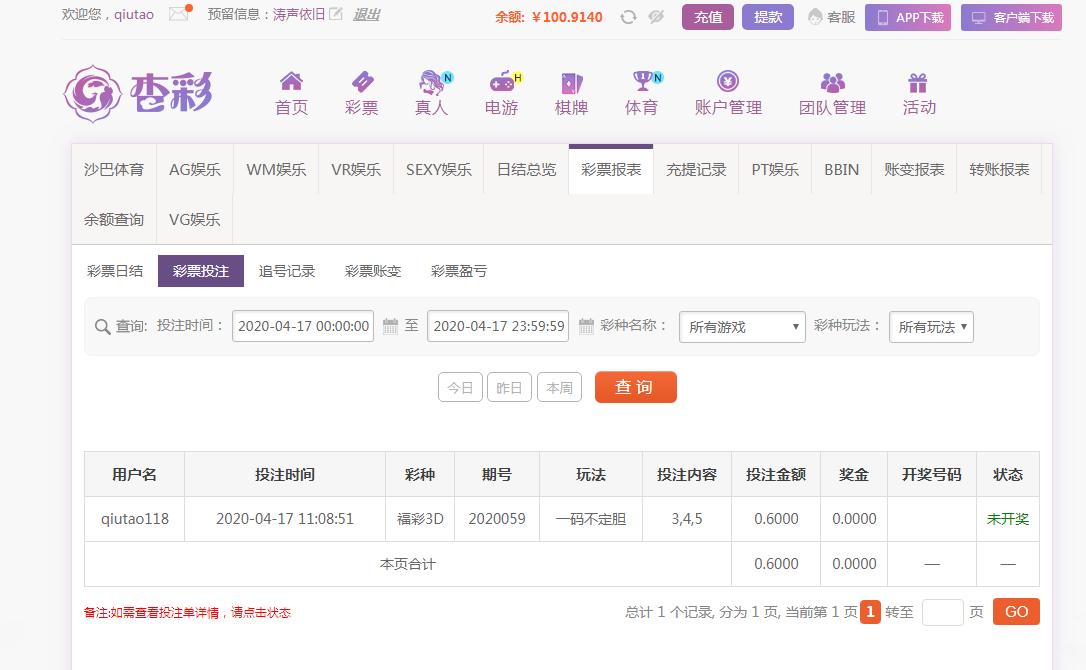Click the 杏彩 logo
The image size is (1086, 670).
tap(138, 94)
